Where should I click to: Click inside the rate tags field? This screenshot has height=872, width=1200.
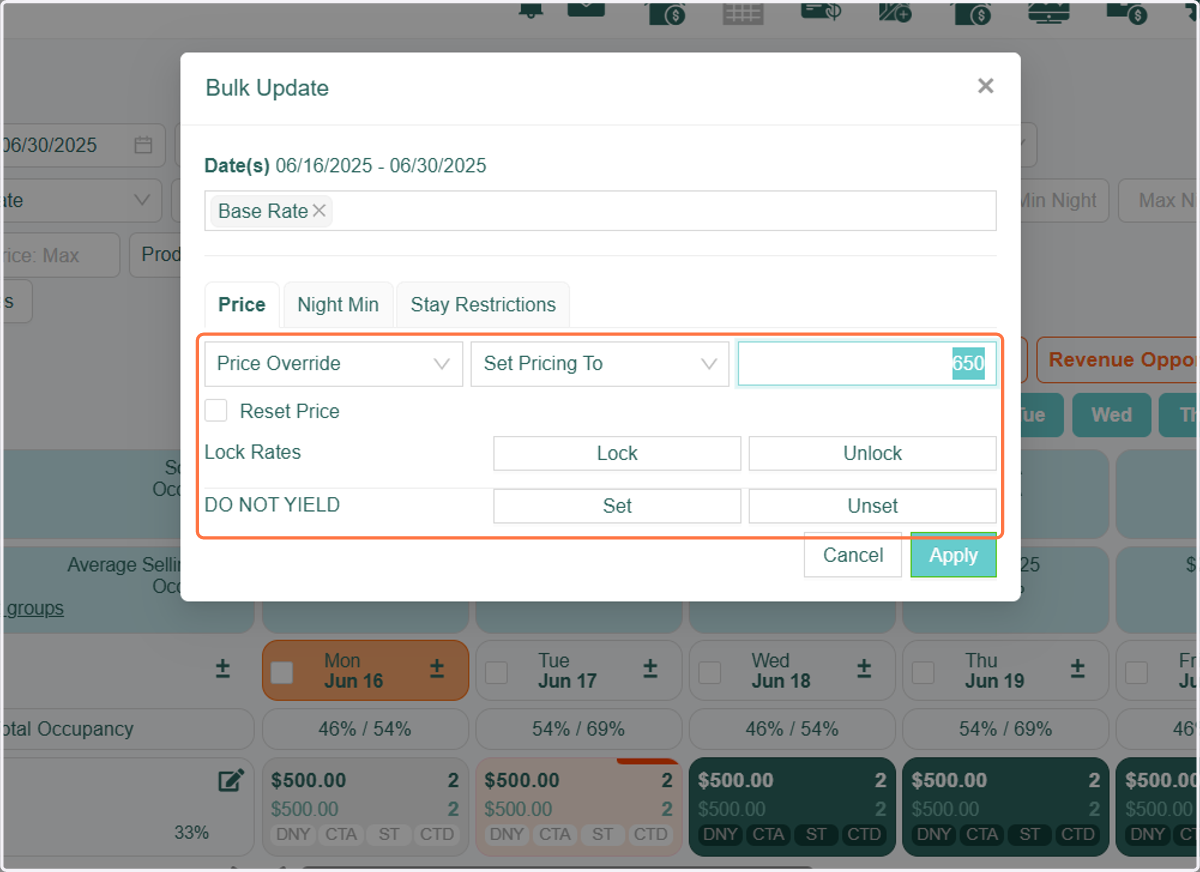pos(600,211)
